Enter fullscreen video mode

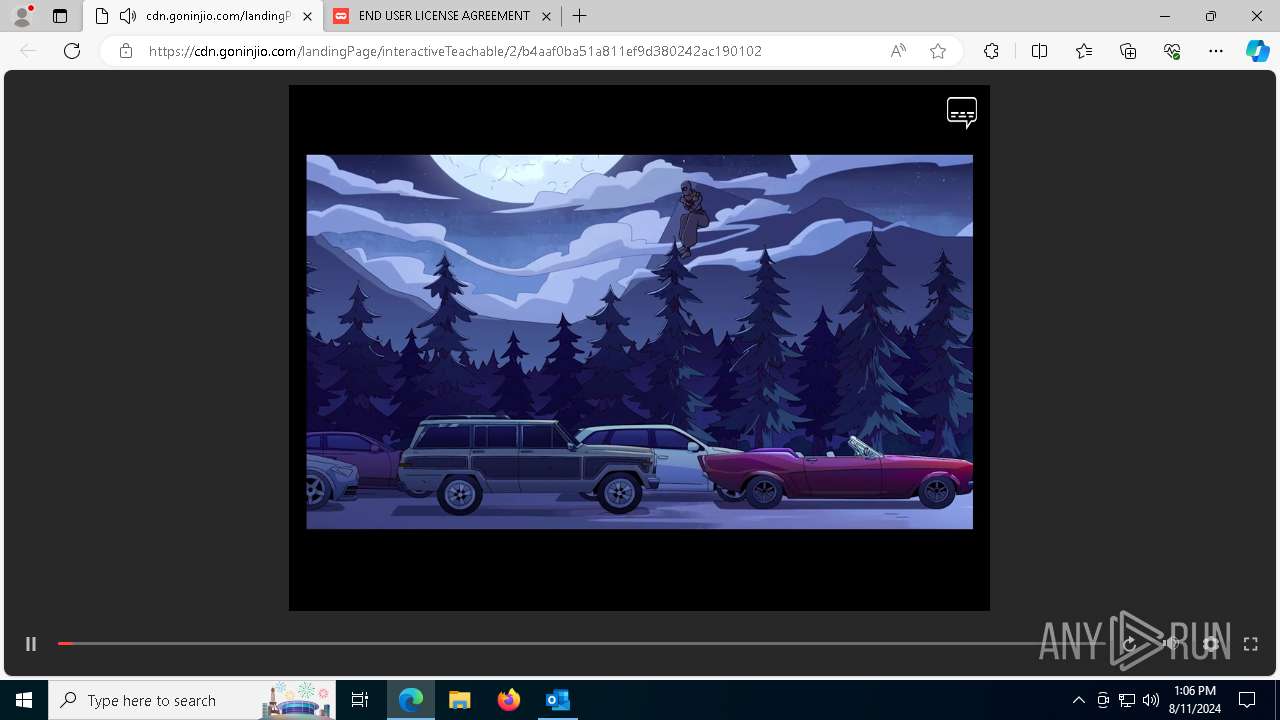(x=1250, y=644)
